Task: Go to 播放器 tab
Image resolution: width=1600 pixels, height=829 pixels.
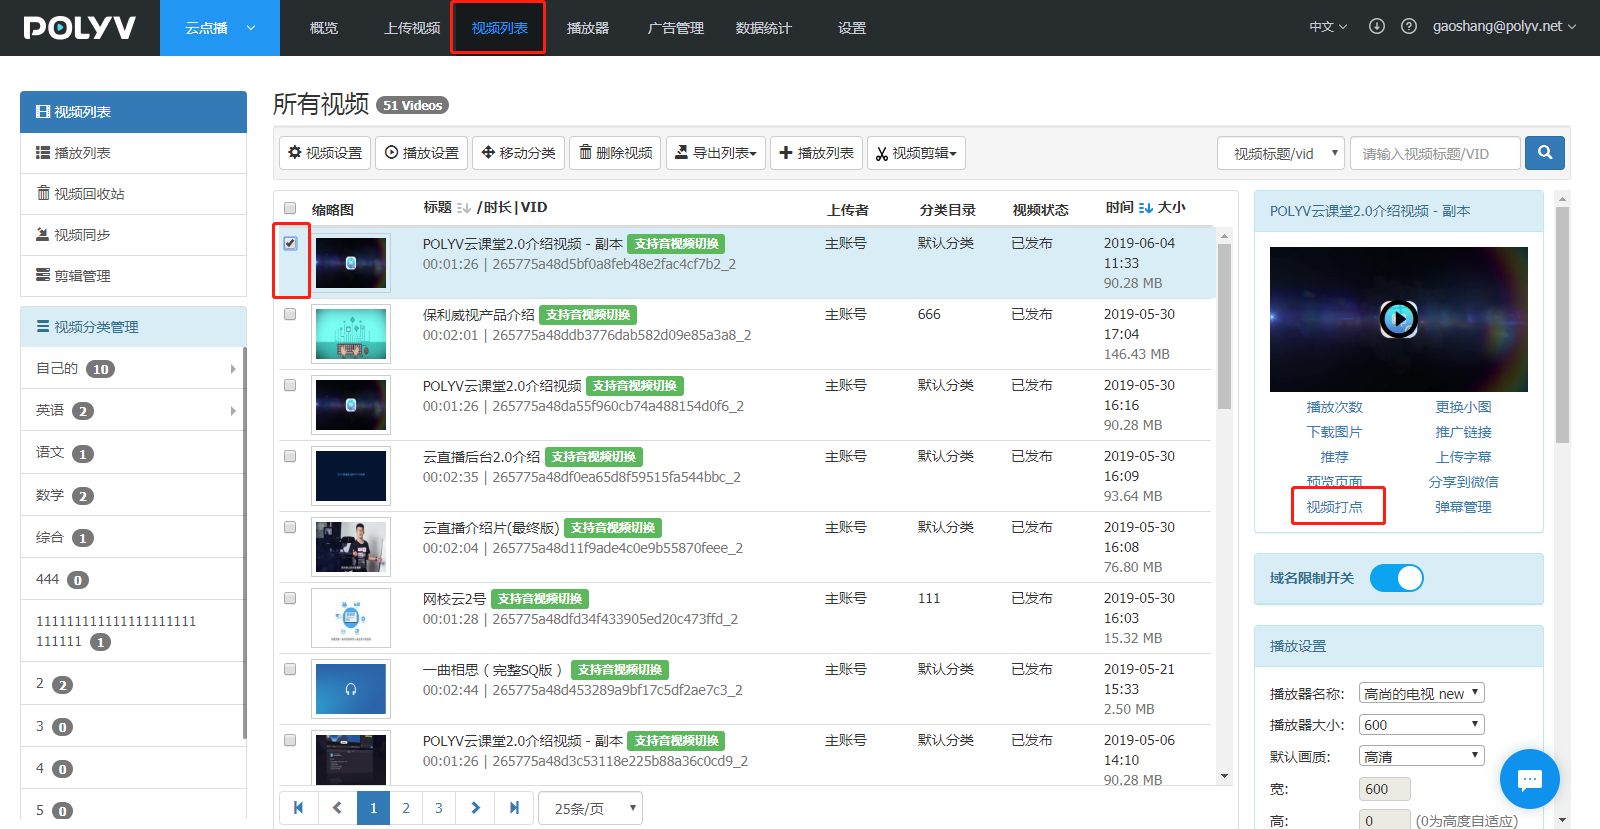Action: click(x=588, y=28)
